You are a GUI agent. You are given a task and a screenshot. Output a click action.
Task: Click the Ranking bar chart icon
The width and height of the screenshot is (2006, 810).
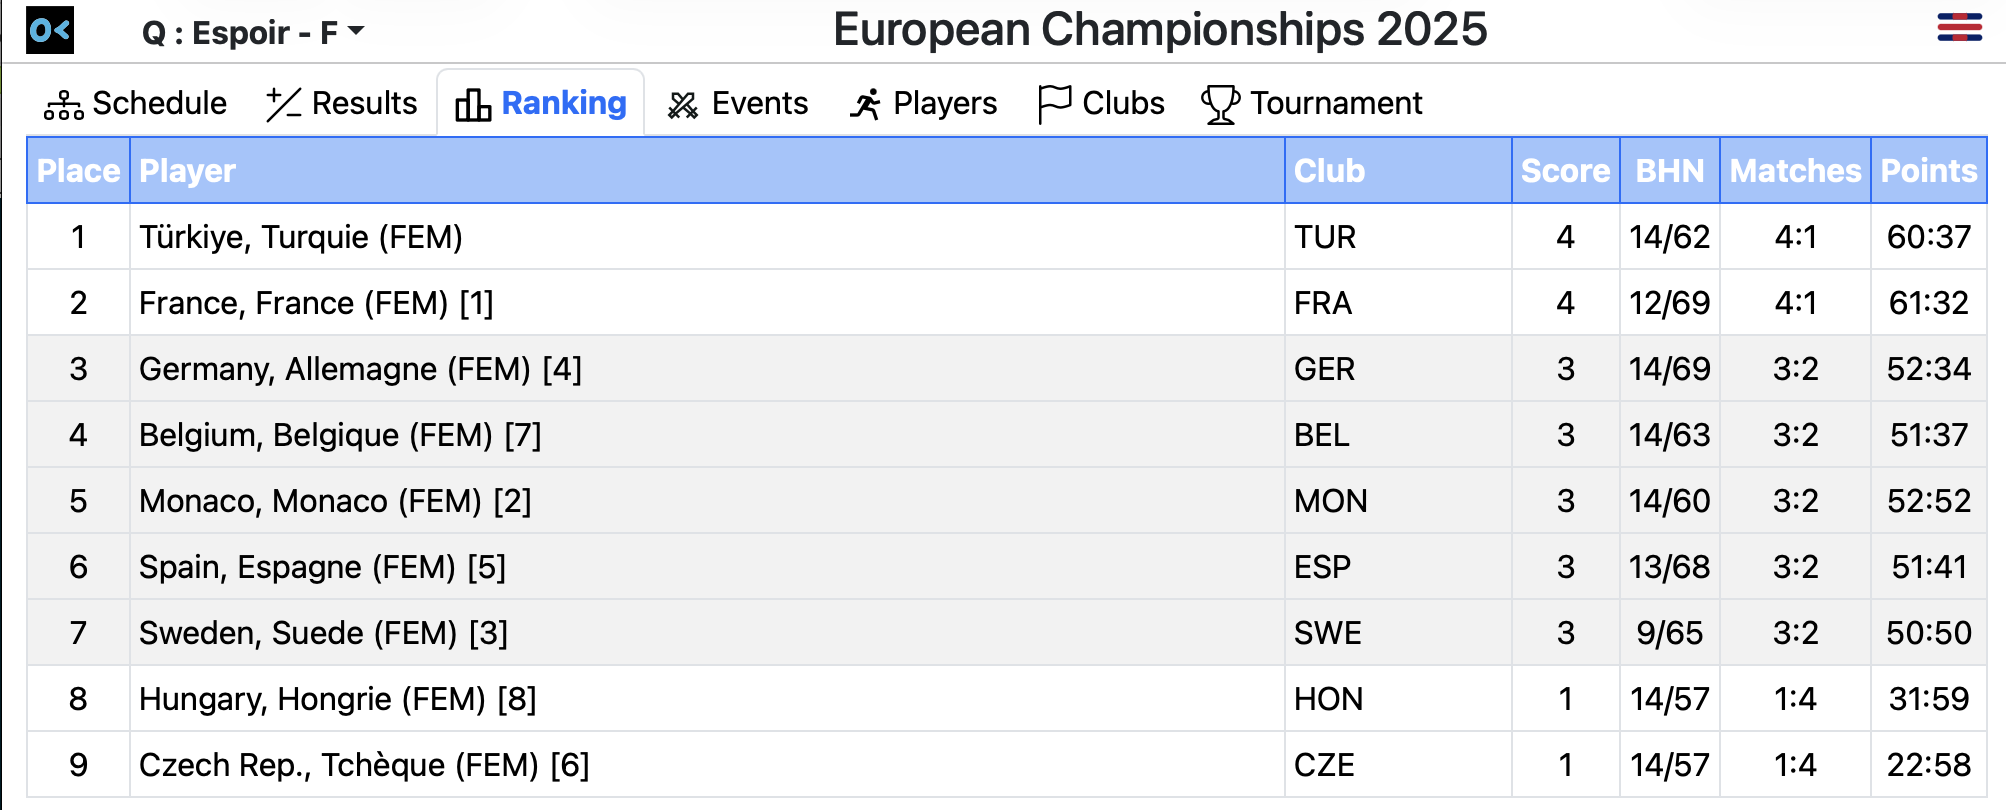pyautogui.click(x=473, y=104)
